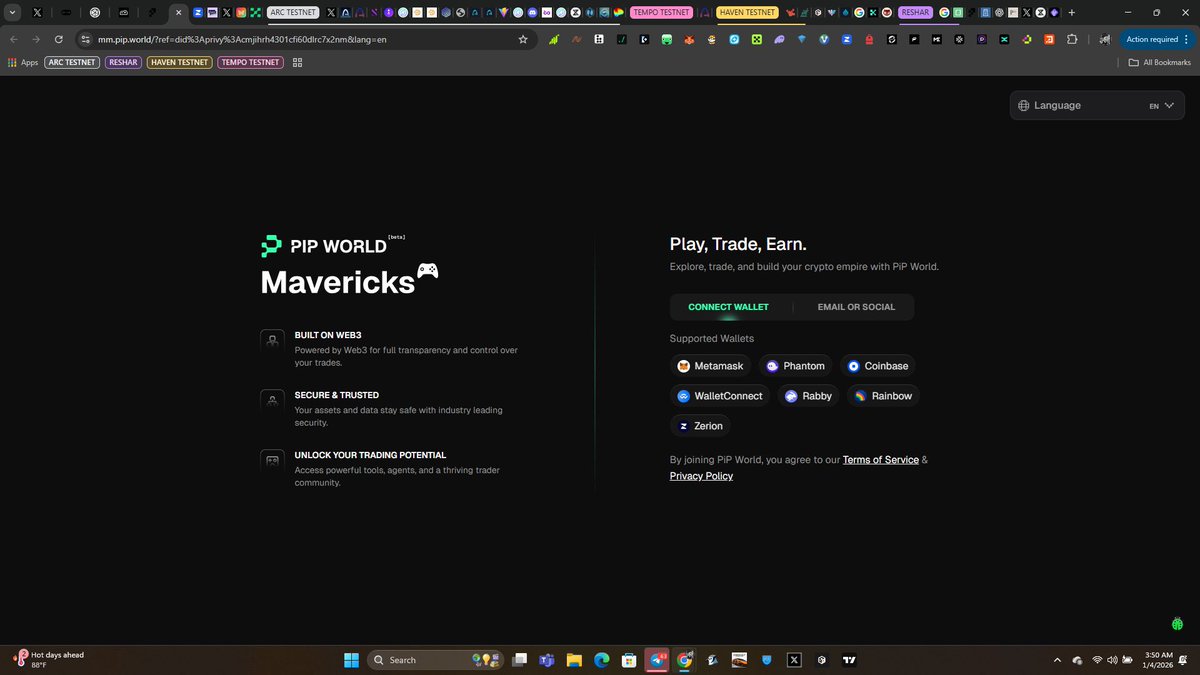The image size is (1200, 675).
Task: Click the green bug widget at page corner
Action: [1178, 623]
